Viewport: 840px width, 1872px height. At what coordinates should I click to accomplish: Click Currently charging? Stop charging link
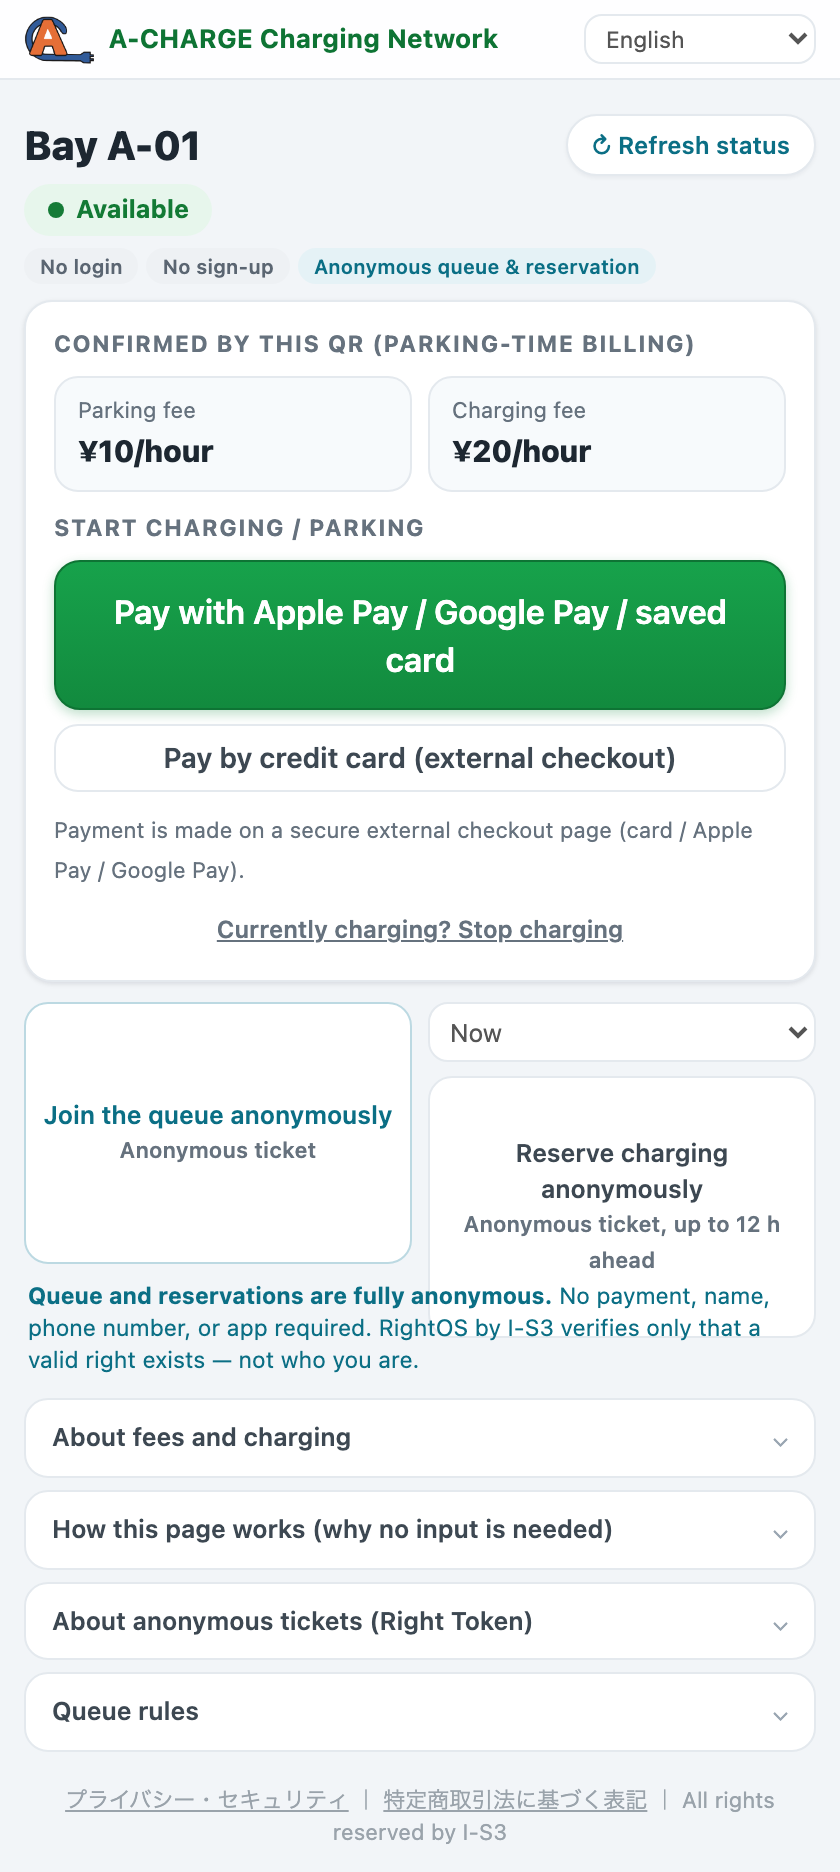[x=420, y=930]
